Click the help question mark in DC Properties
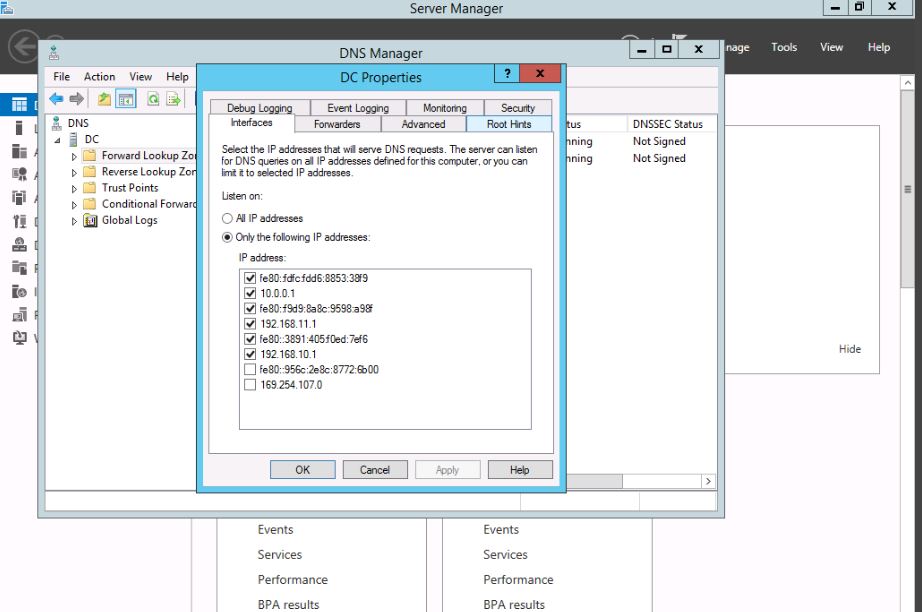The width and height of the screenshot is (922, 612). click(507, 75)
